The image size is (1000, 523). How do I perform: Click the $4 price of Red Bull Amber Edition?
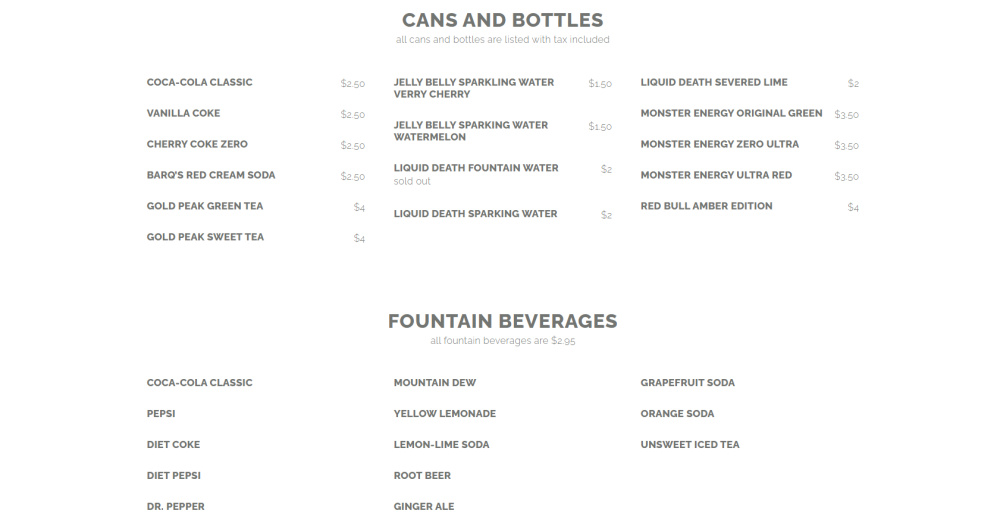click(x=853, y=207)
